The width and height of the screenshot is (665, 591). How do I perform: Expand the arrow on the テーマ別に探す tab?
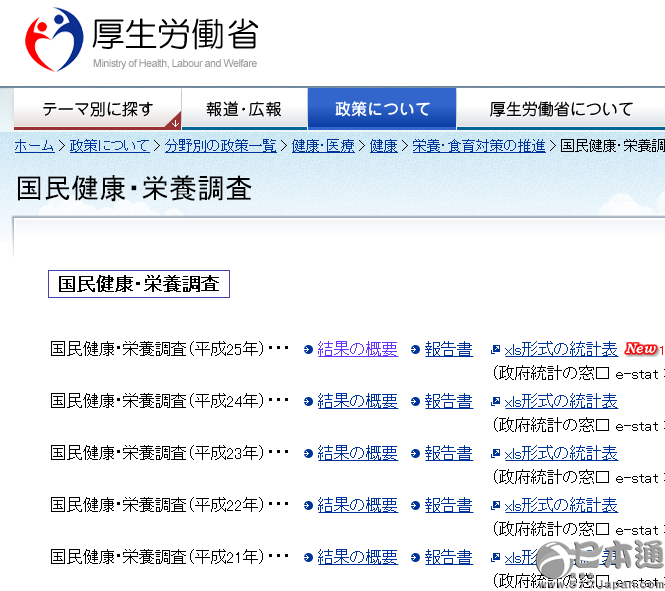(x=175, y=123)
